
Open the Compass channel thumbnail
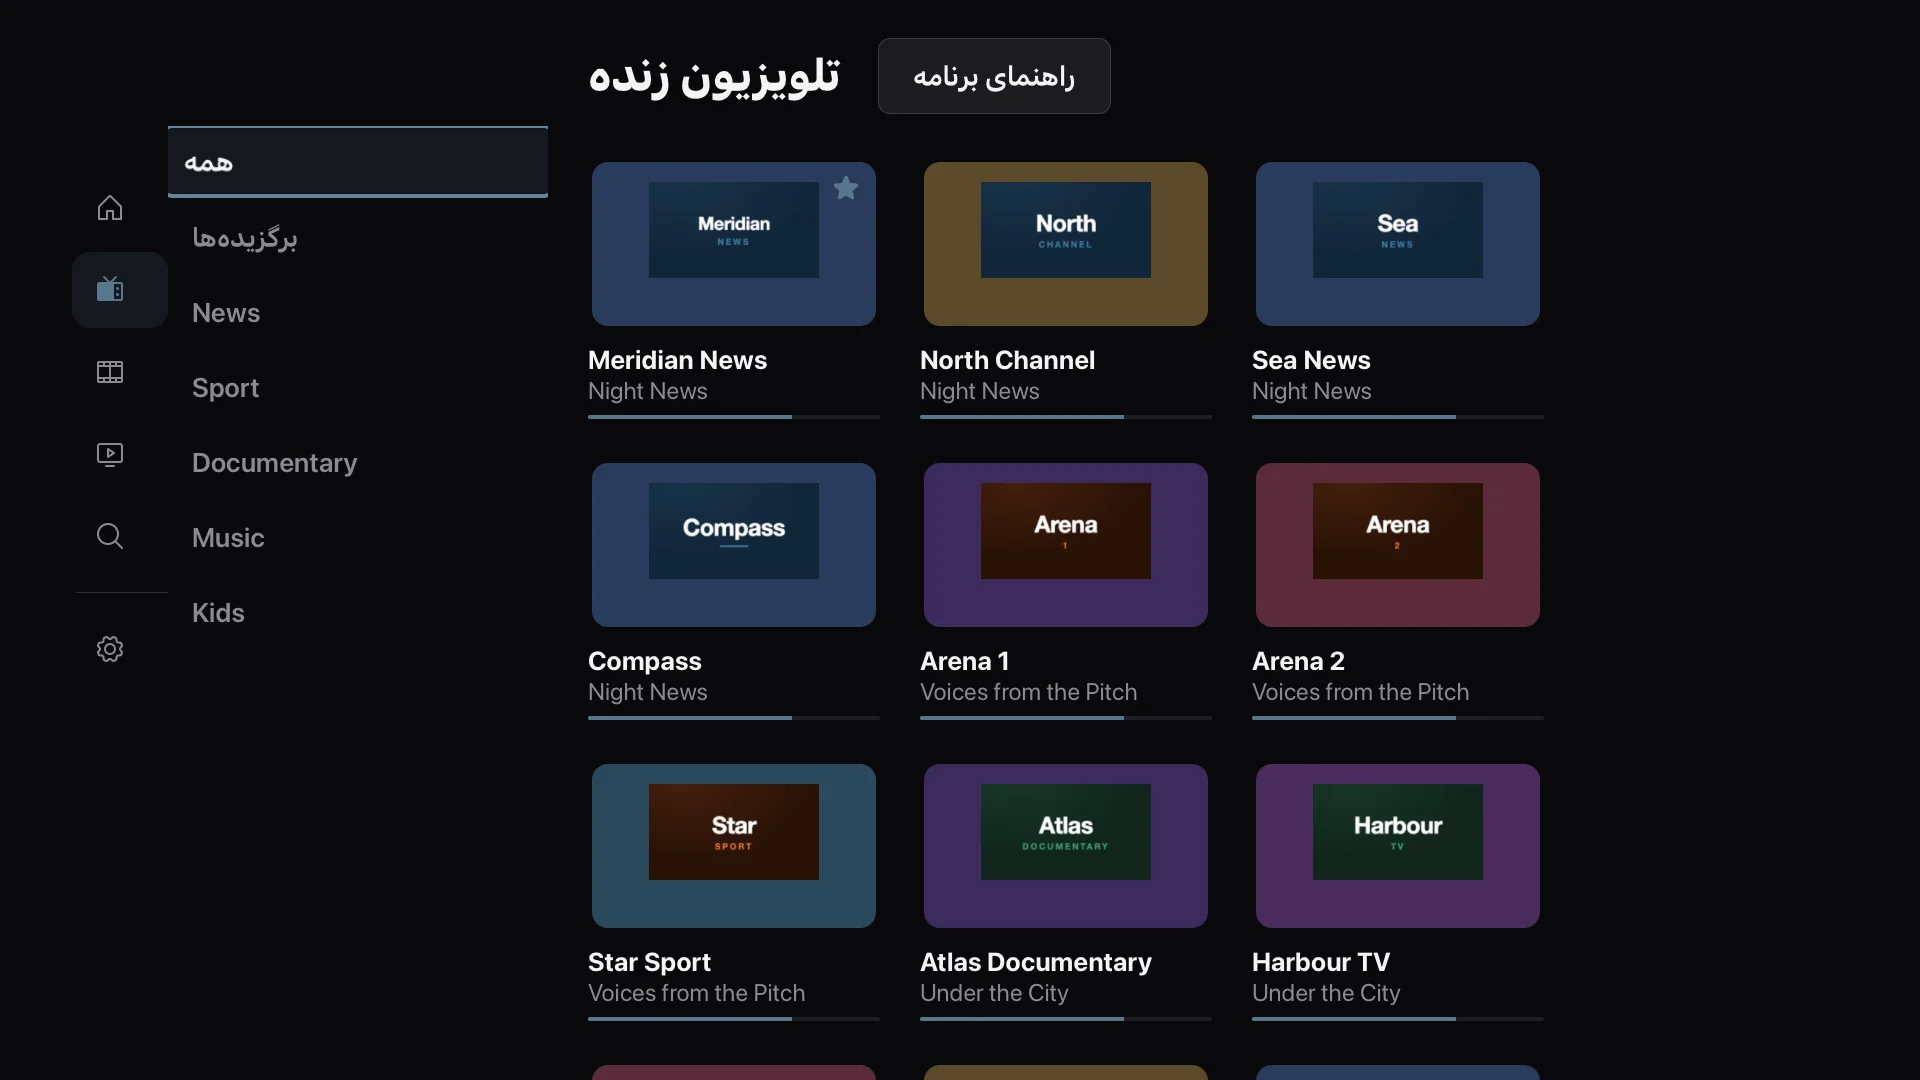pyautogui.click(x=734, y=545)
